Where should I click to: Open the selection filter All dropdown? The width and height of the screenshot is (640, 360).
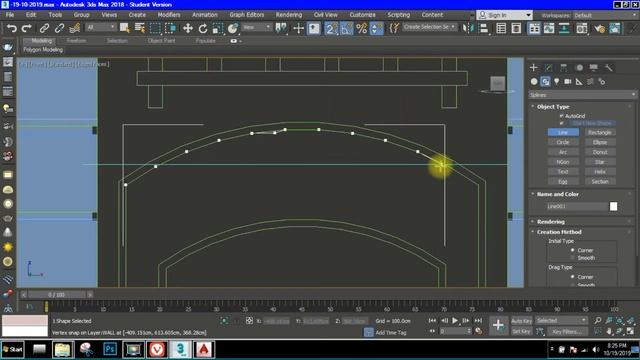pyautogui.click(x=100, y=27)
